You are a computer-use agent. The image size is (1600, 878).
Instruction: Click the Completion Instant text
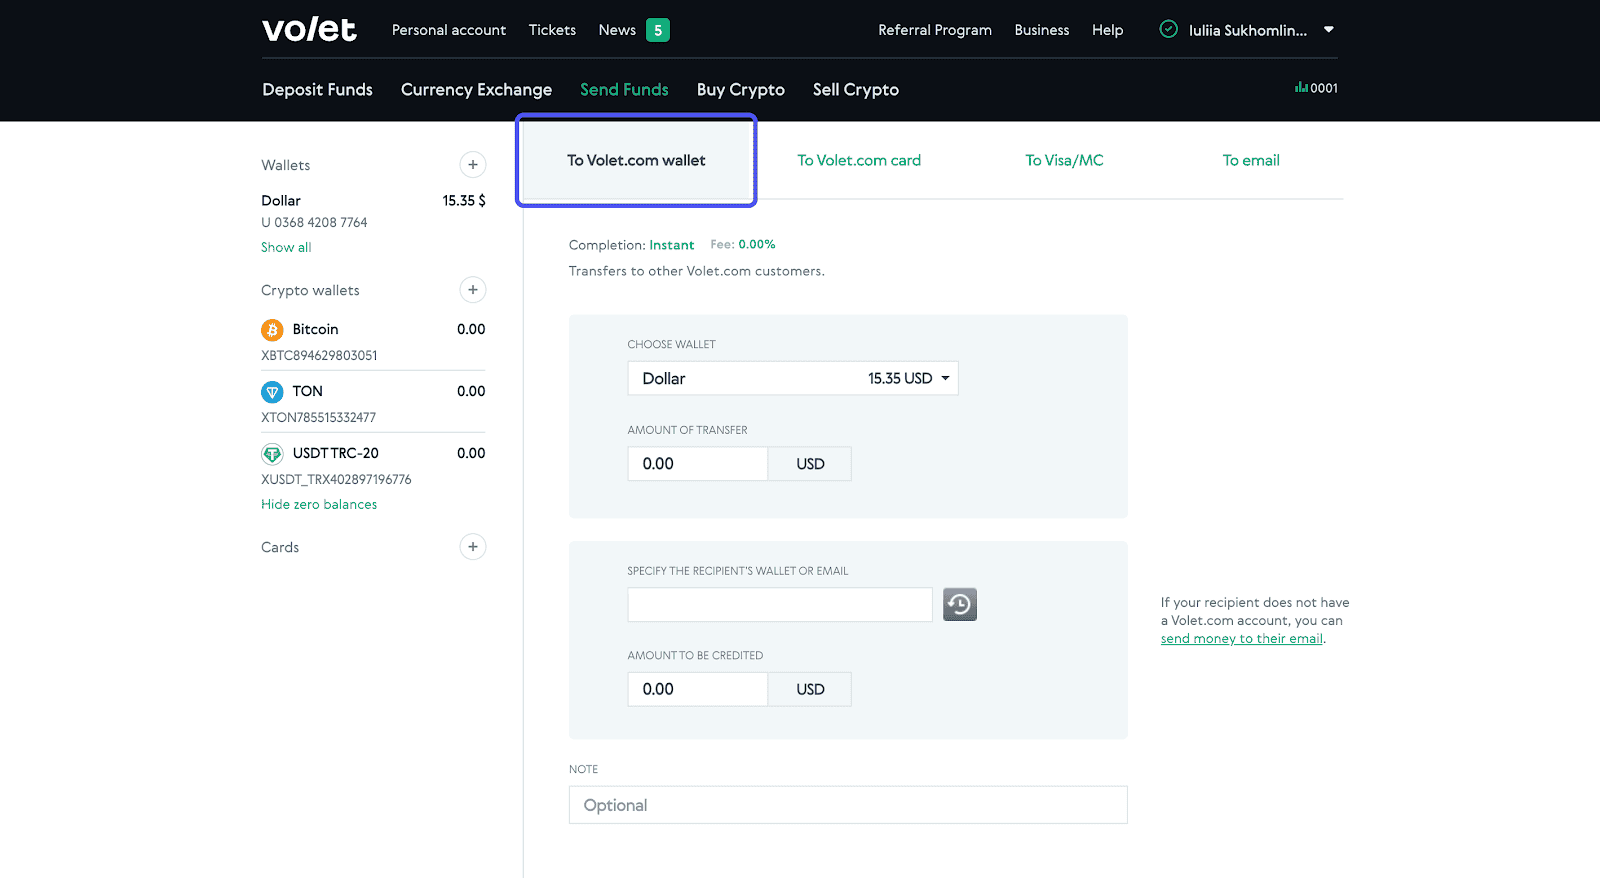631,245
